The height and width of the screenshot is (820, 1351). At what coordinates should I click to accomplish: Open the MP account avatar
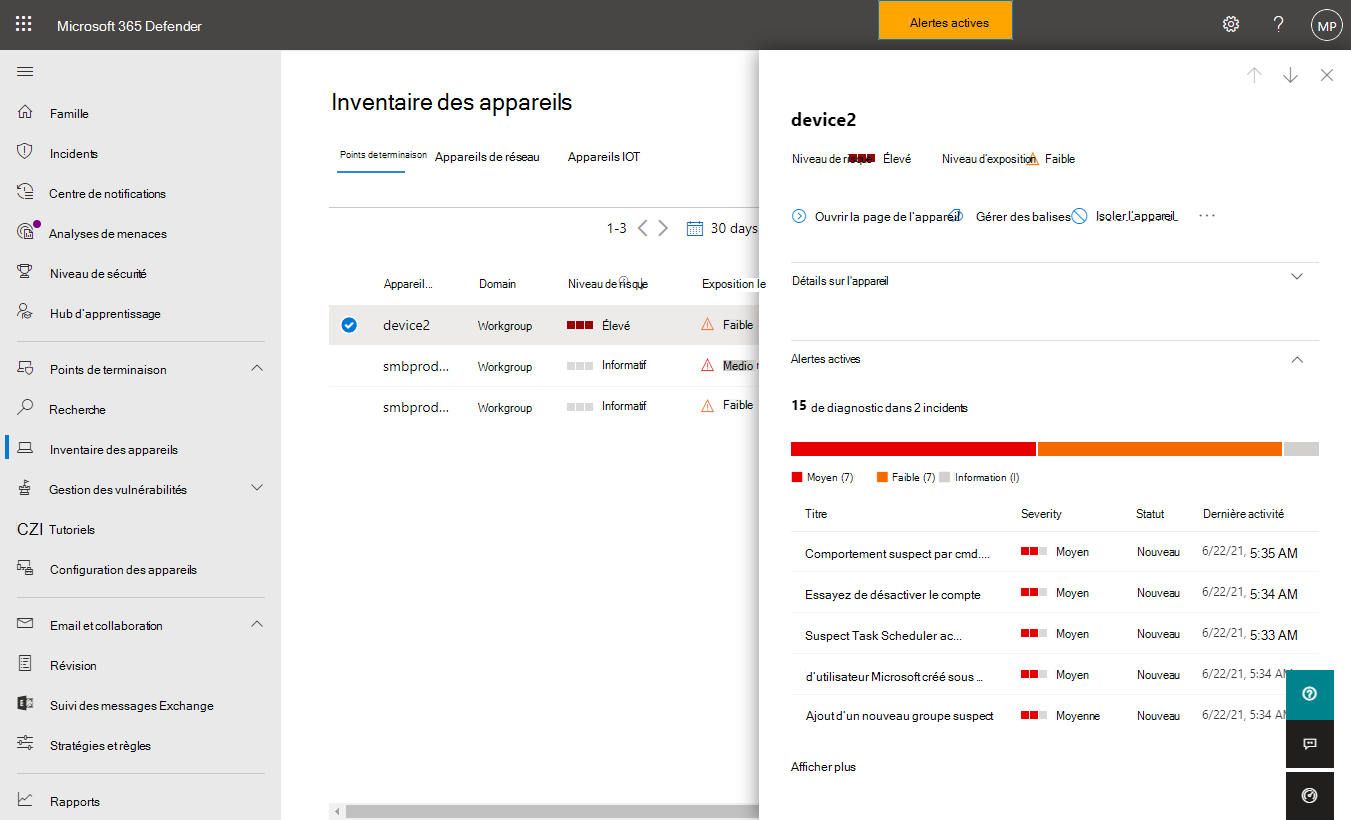pyautogui.click(x=1327, y=26)
